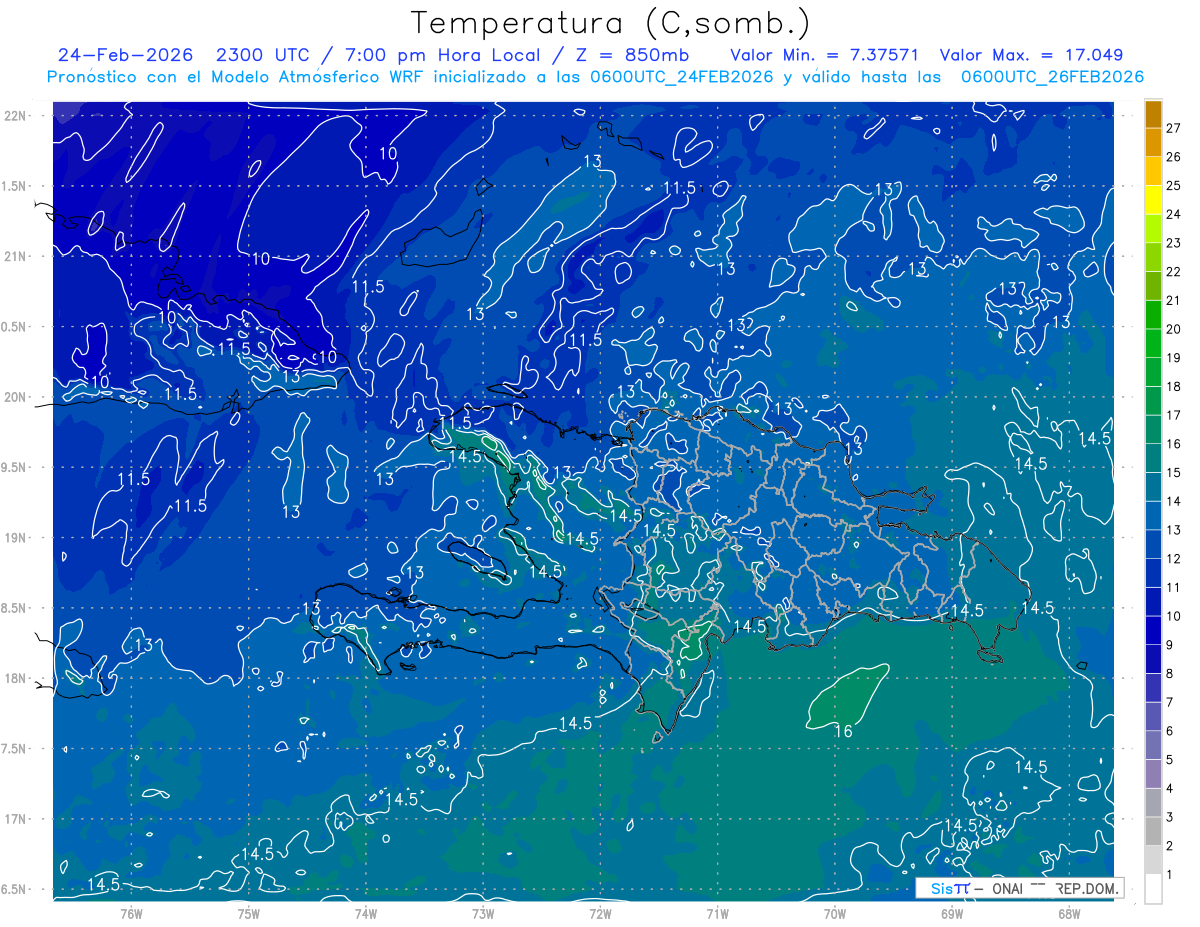Screen dimensions: 1200x927
Task: Pick the purple colorbar swatch between 4 and 5
Action: (x=1153, y=774)
